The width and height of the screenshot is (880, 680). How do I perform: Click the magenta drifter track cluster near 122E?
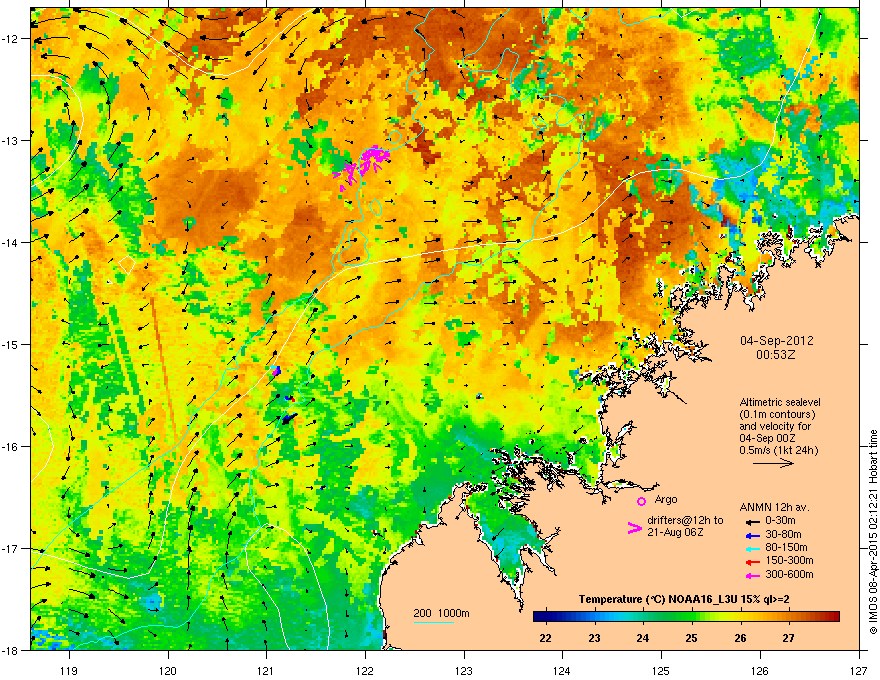362,166
